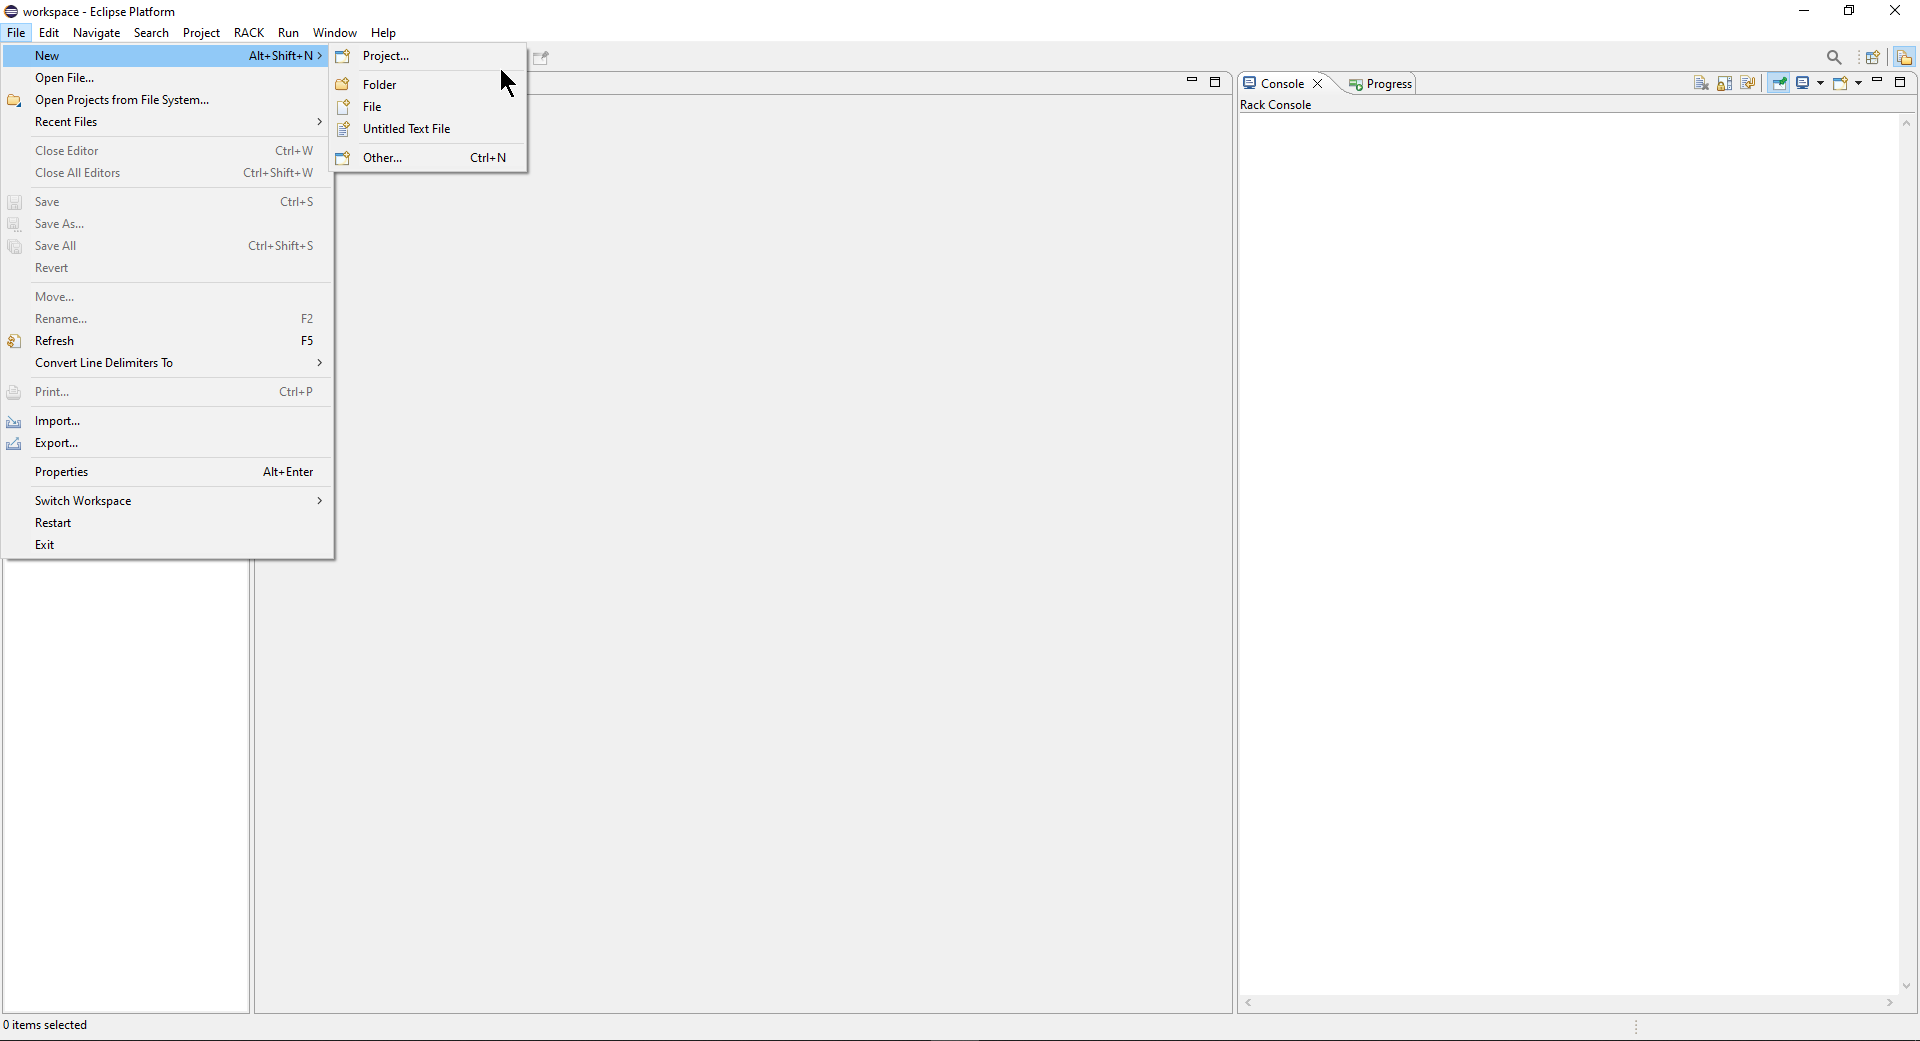Click the Open Perspective icon
Screen dimensions: 1920x1041
(x=1873, y=58)
